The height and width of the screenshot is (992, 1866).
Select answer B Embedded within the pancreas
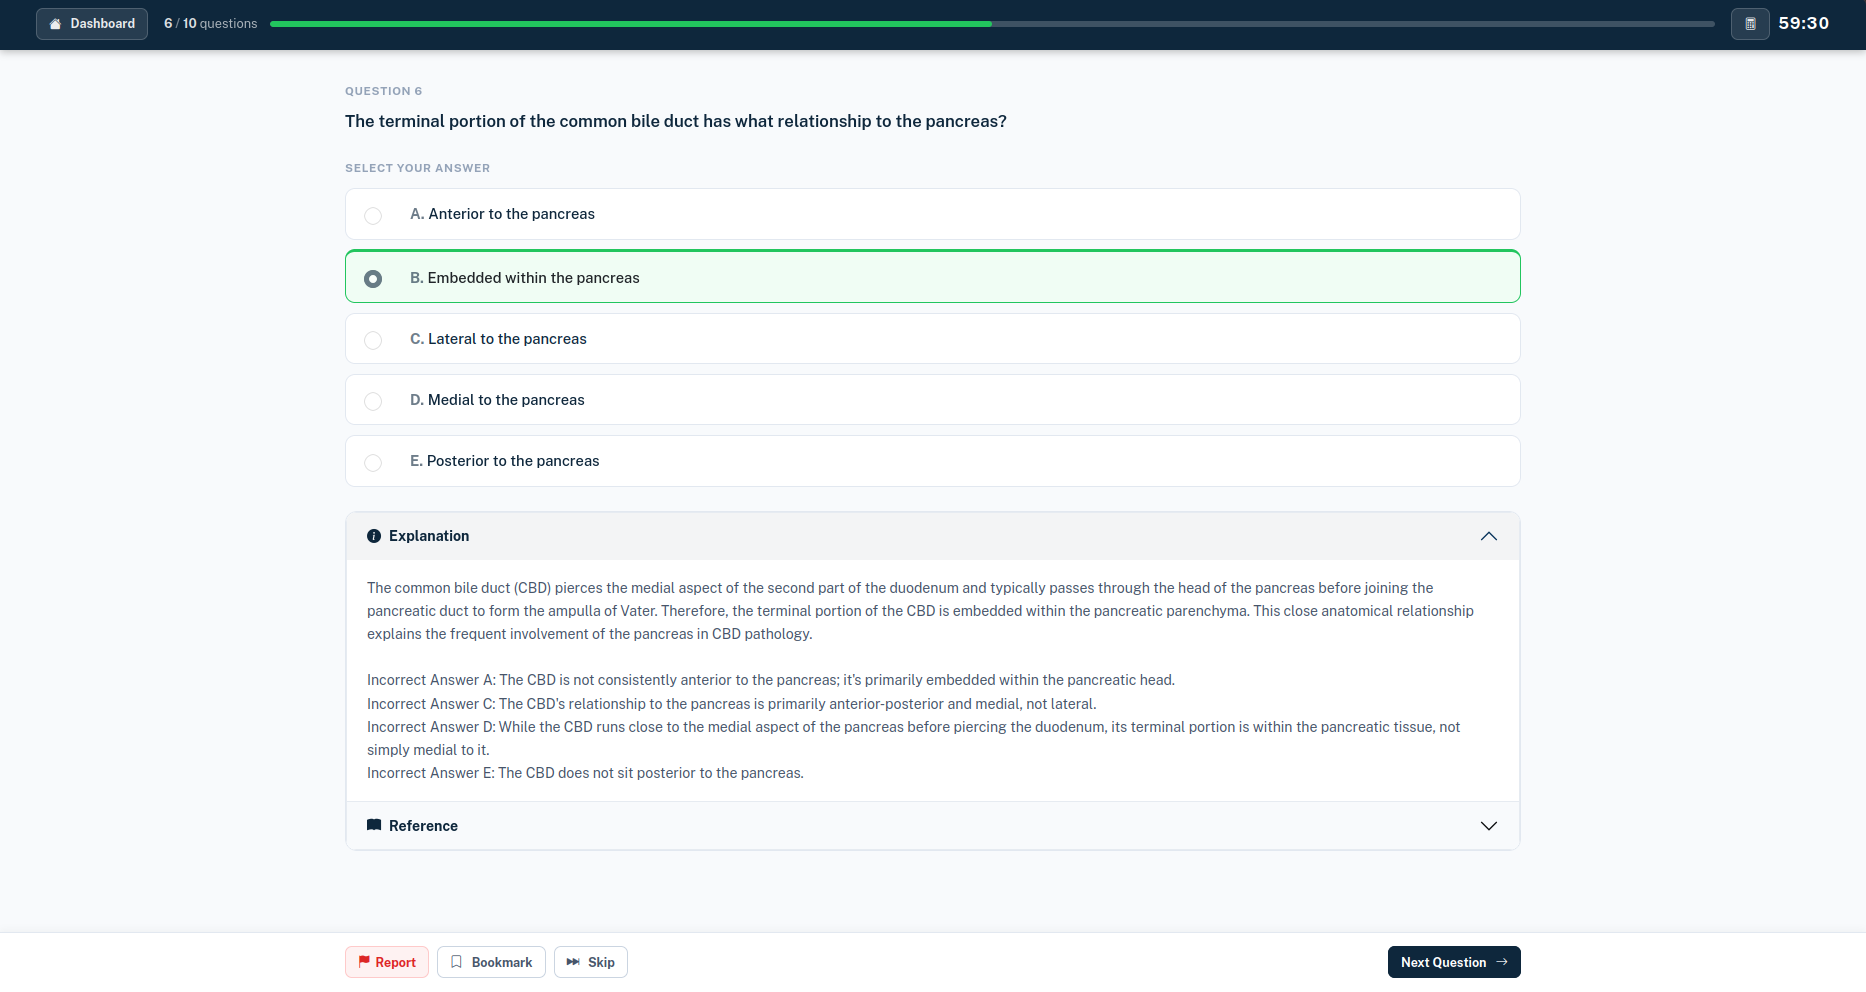tap(933, 277)
